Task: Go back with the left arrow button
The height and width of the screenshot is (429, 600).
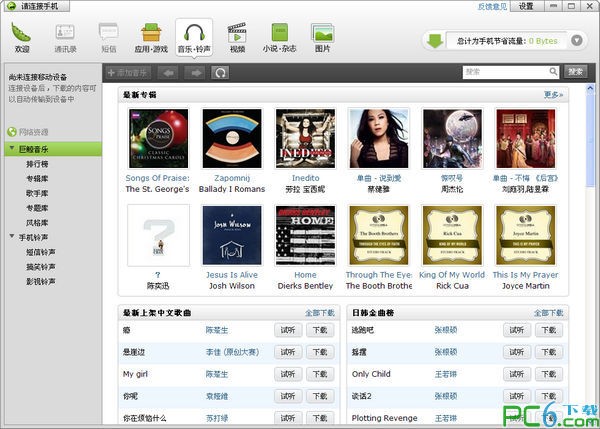Action: [x=168, y=72]
